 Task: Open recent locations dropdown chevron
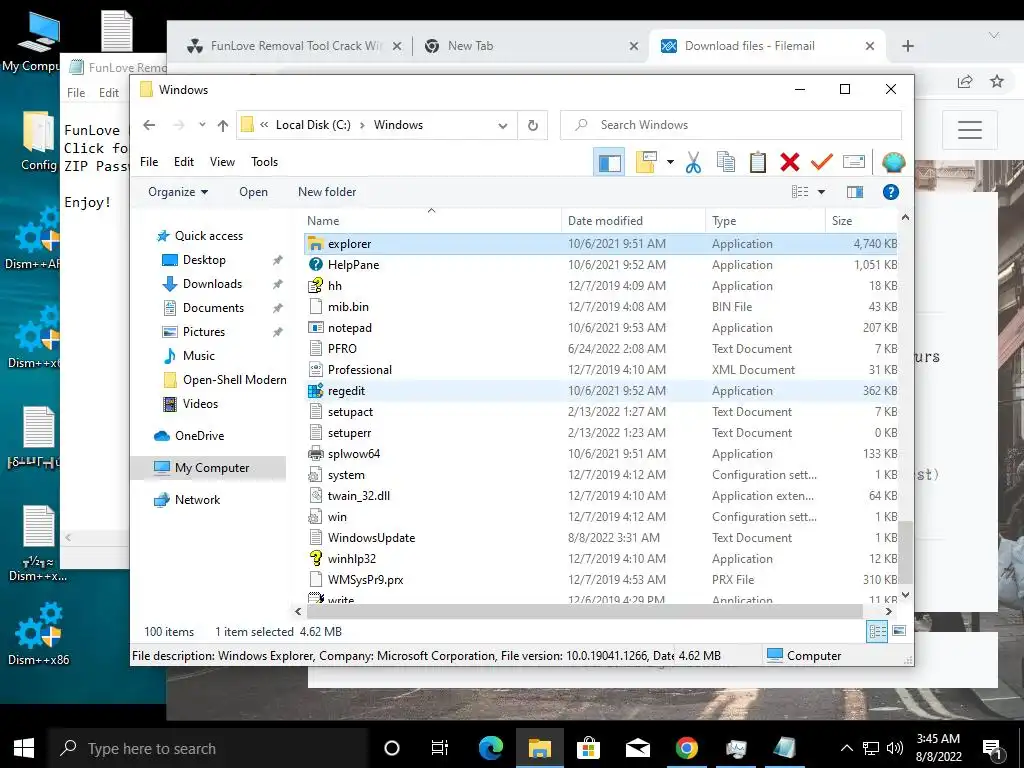pos(202,125)
